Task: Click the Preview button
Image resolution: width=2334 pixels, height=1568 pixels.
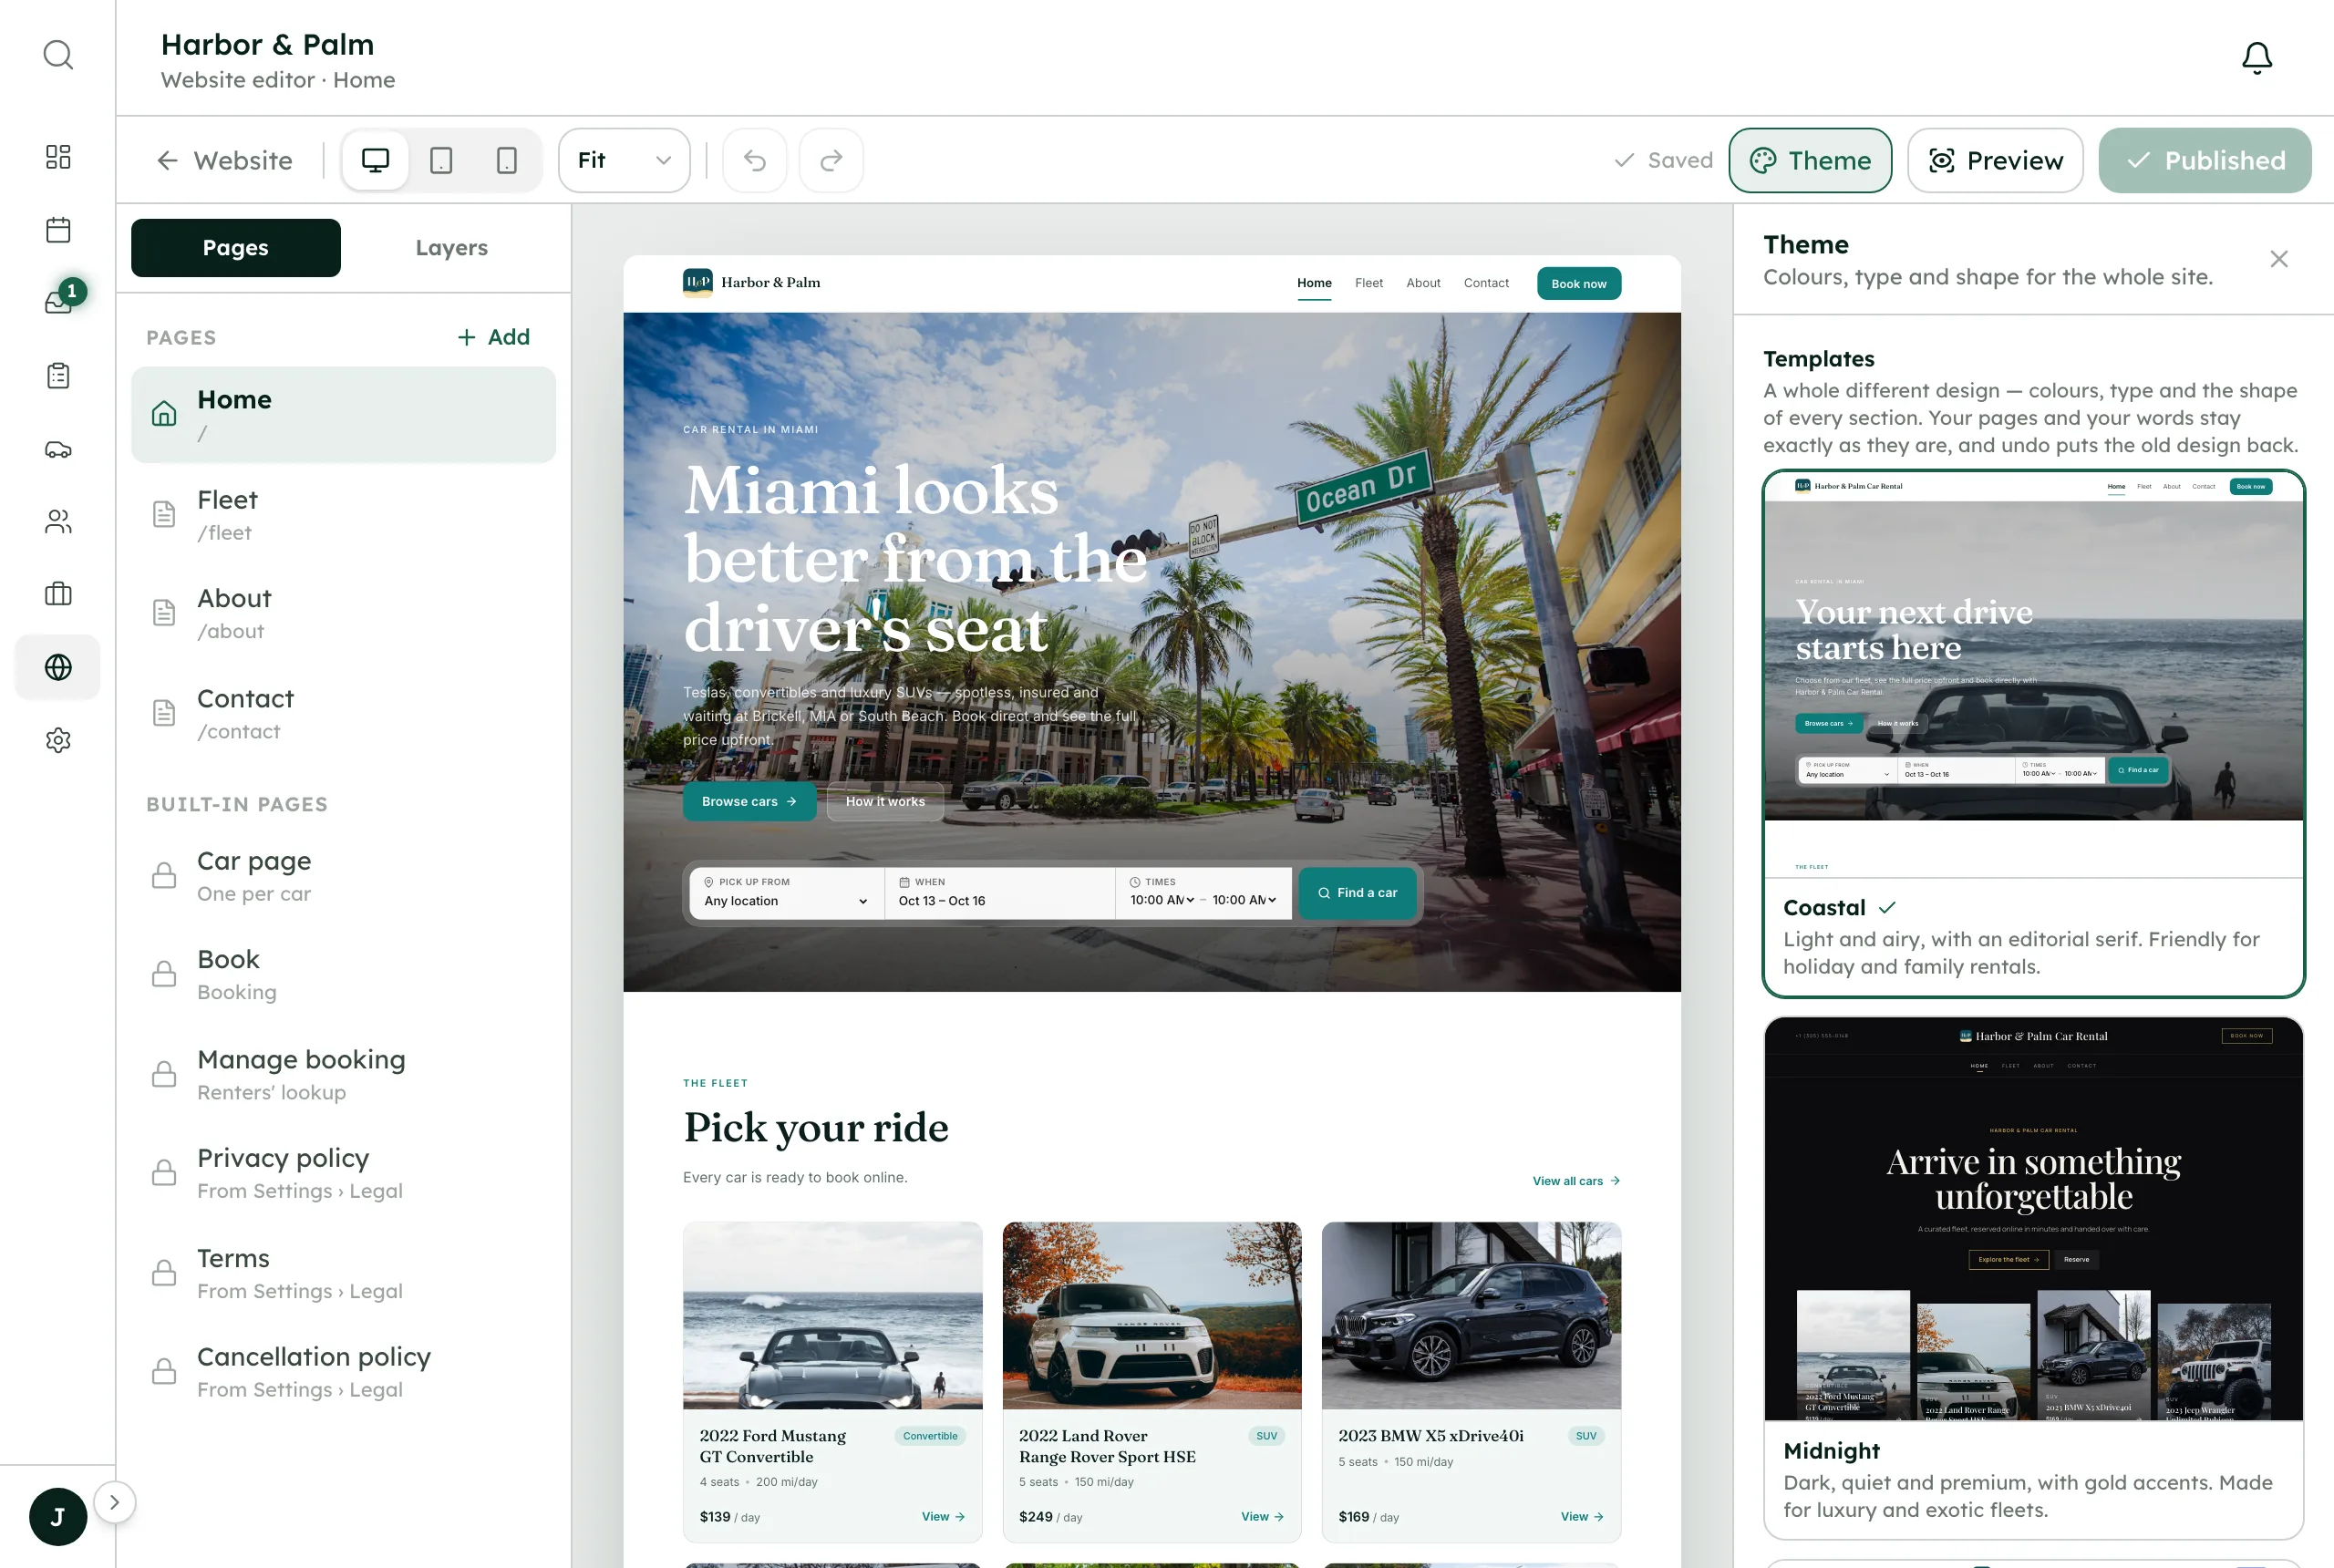Action: click(x=1995, y=160)
